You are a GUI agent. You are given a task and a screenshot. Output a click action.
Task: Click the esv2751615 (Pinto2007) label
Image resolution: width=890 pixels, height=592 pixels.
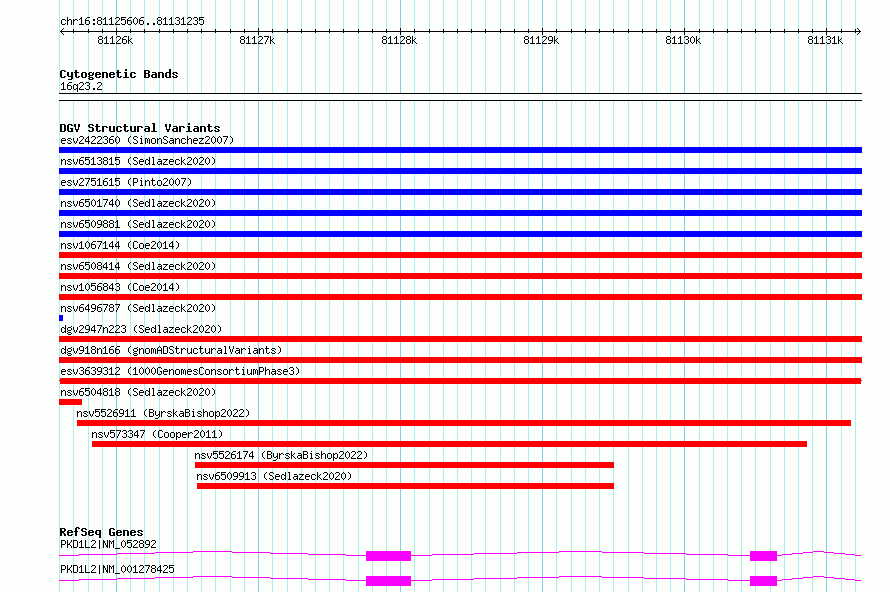coord(126,182)
